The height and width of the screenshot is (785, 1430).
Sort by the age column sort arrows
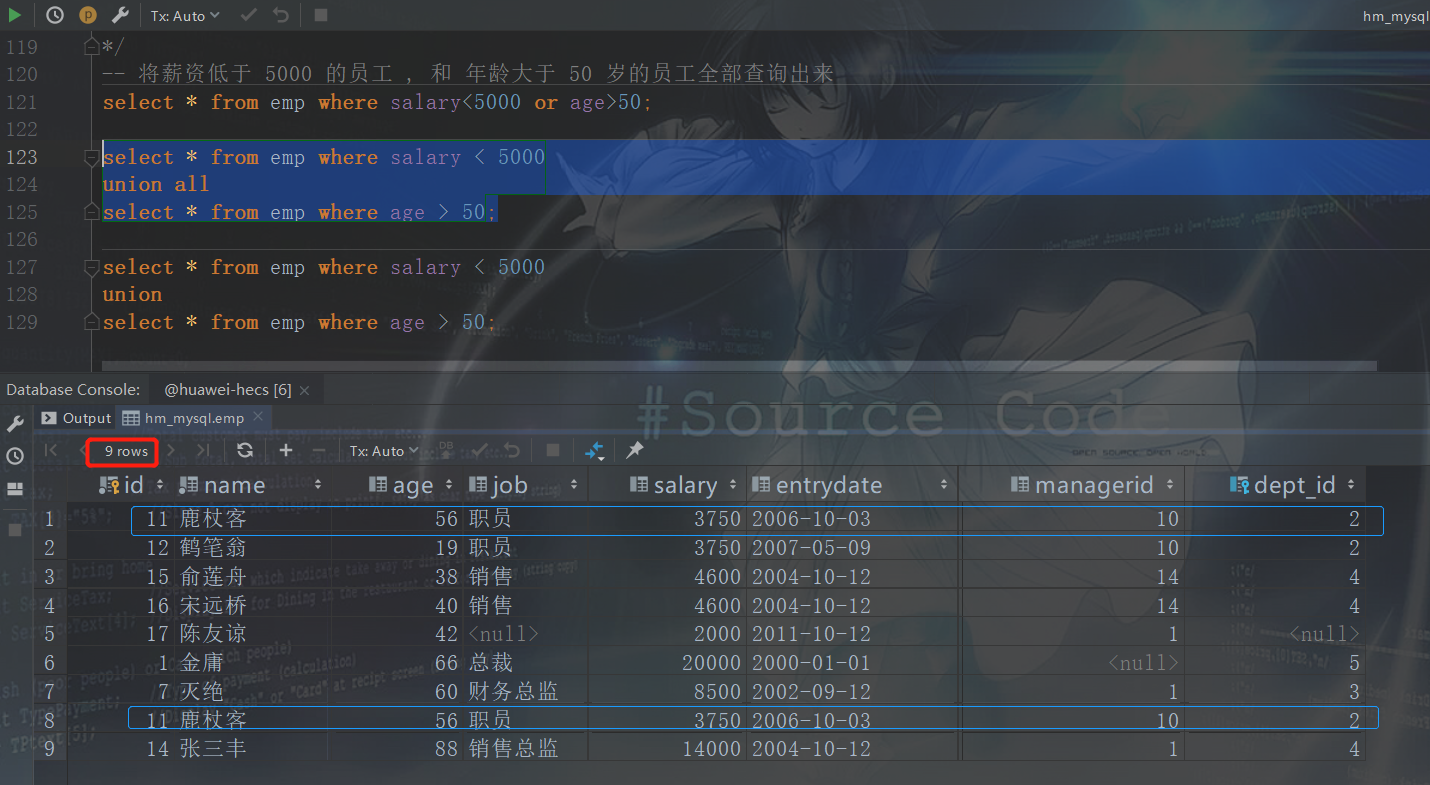click(x=449, y=485)
